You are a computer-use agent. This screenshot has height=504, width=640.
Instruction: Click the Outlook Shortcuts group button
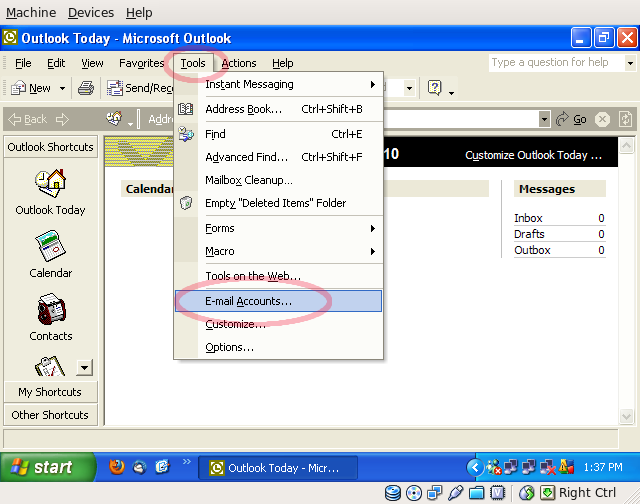point(51,147)
